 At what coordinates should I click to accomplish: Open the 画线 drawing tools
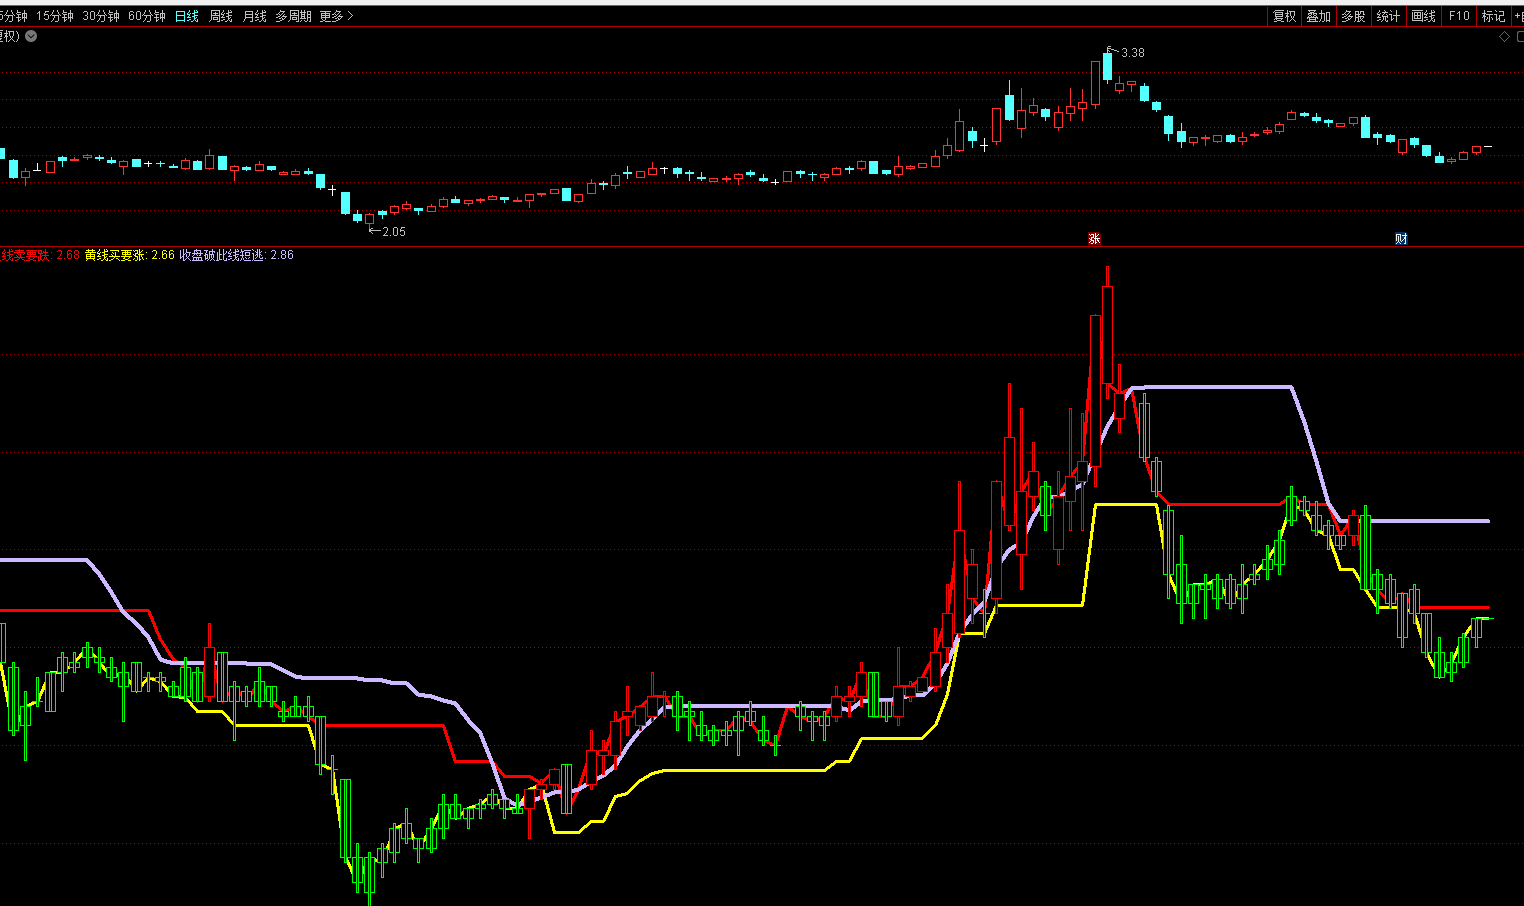(x=1423, y=16)
